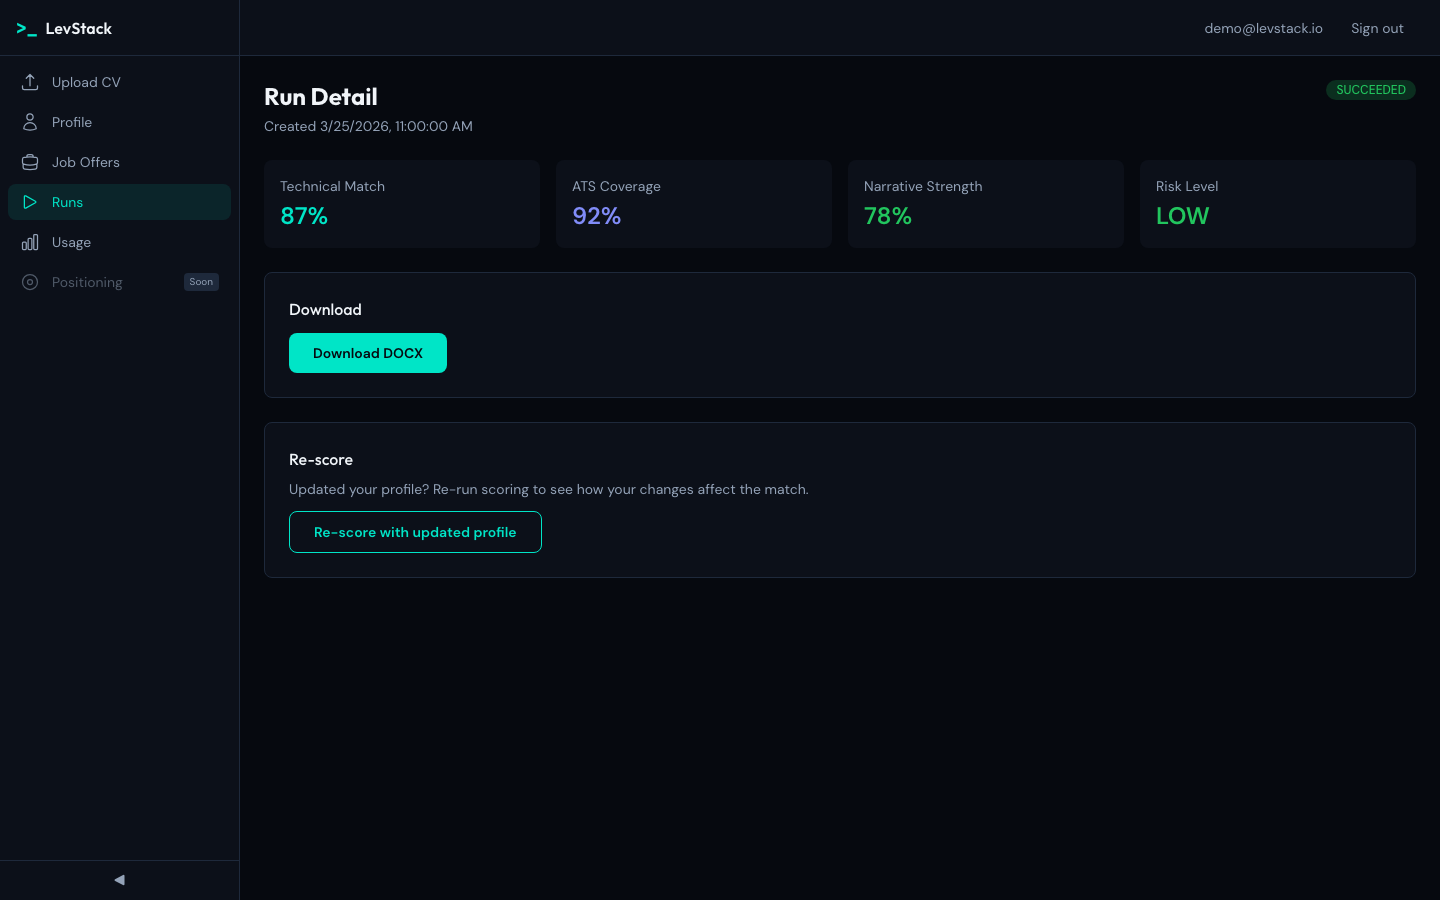1440x900 pixels.
Task: Click the demo@levstack.io account email
Action: (x=1263, y=28)
